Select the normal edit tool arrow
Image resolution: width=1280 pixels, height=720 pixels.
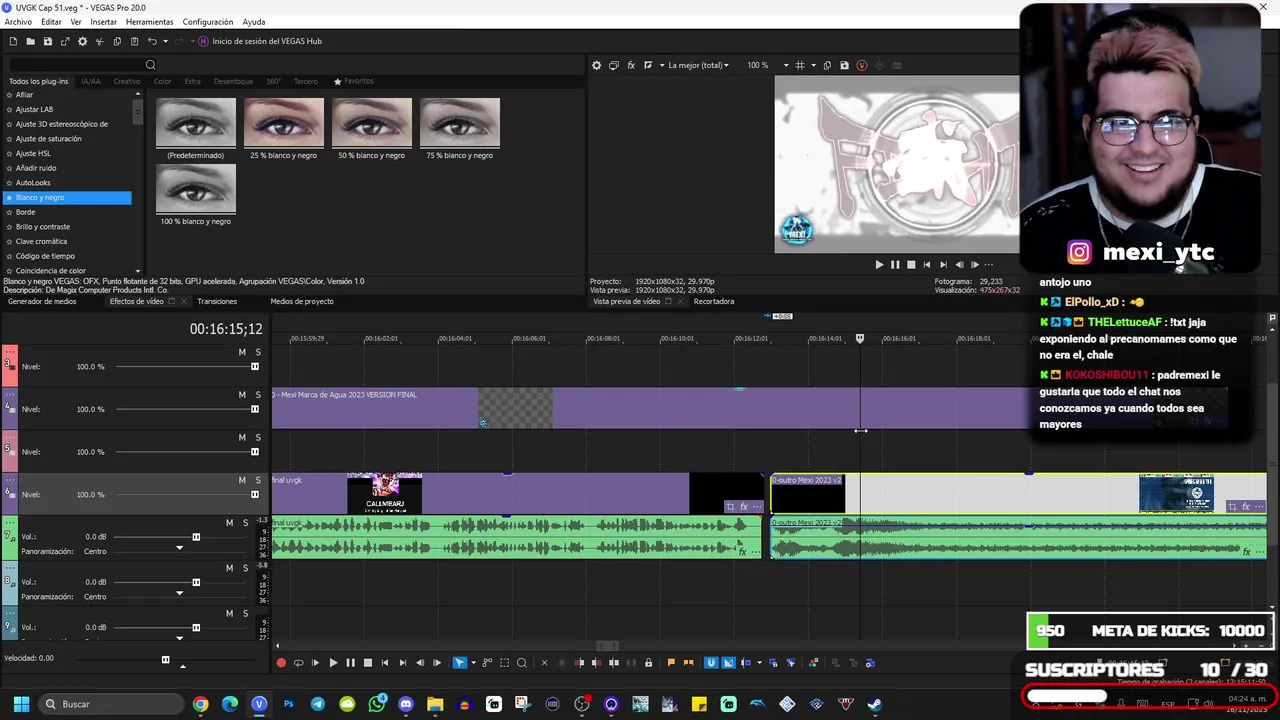click(x=459, y=662)
